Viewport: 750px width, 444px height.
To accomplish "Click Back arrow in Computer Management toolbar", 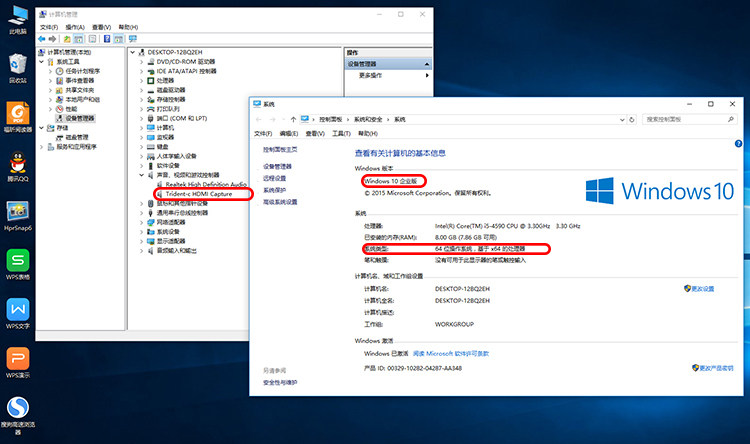I will pos(42,39).
